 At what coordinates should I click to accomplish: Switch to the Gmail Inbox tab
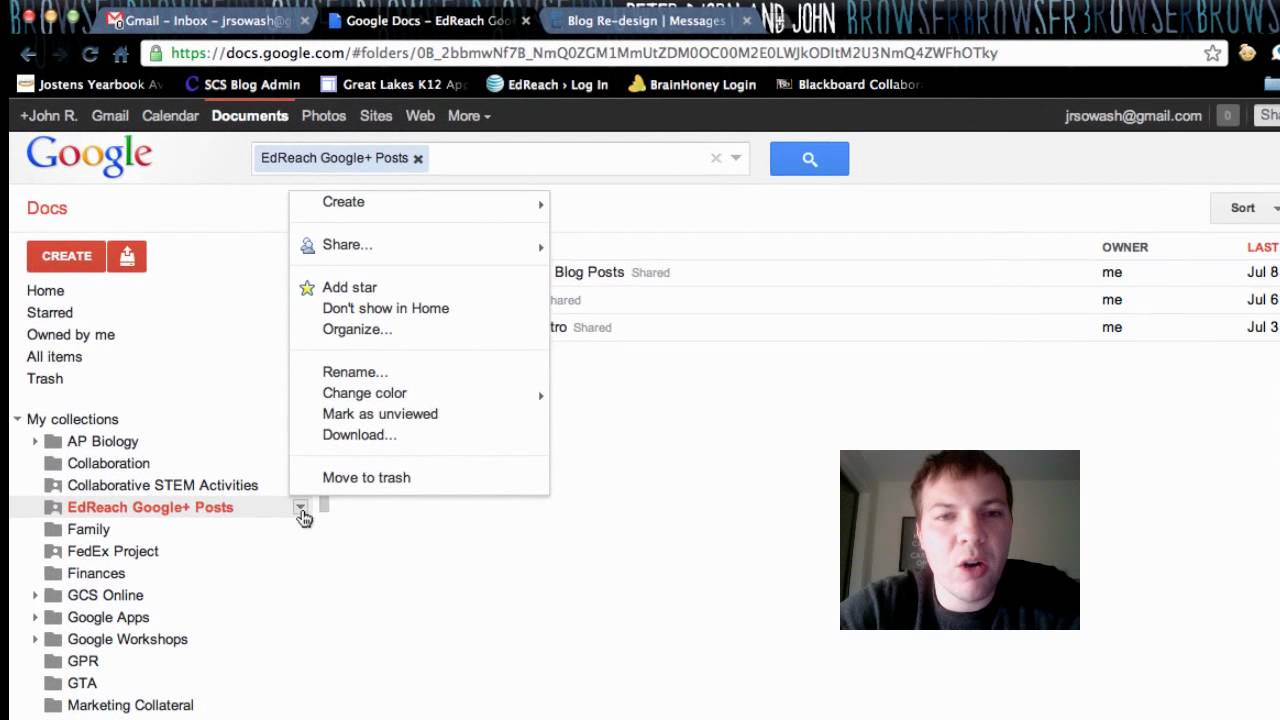(x=208, y=20)
